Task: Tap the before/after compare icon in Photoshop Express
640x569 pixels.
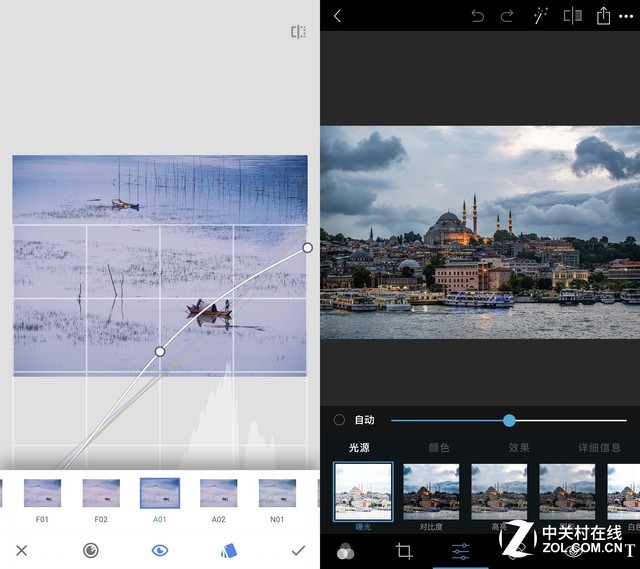Action: [572, 16]
